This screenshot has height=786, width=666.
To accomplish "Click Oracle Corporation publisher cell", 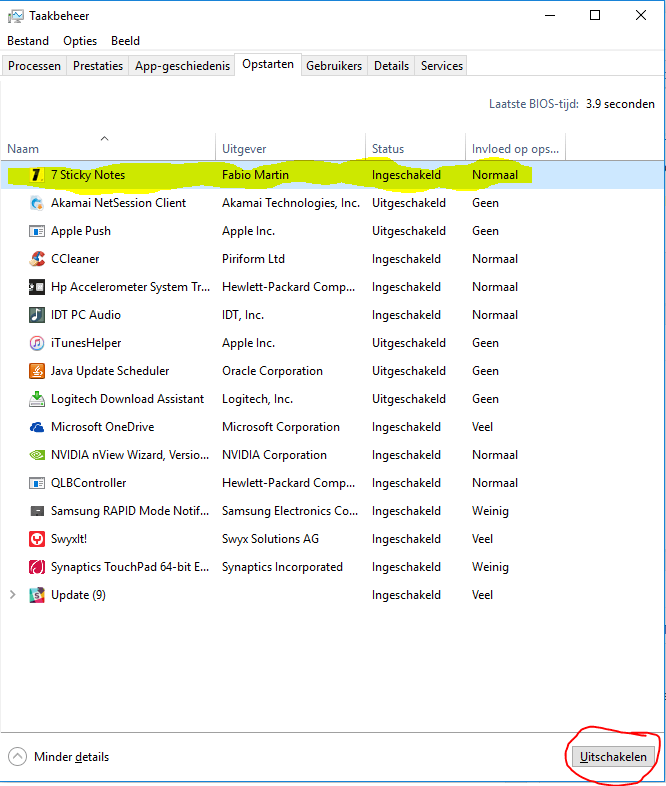I will coord(272,371).
